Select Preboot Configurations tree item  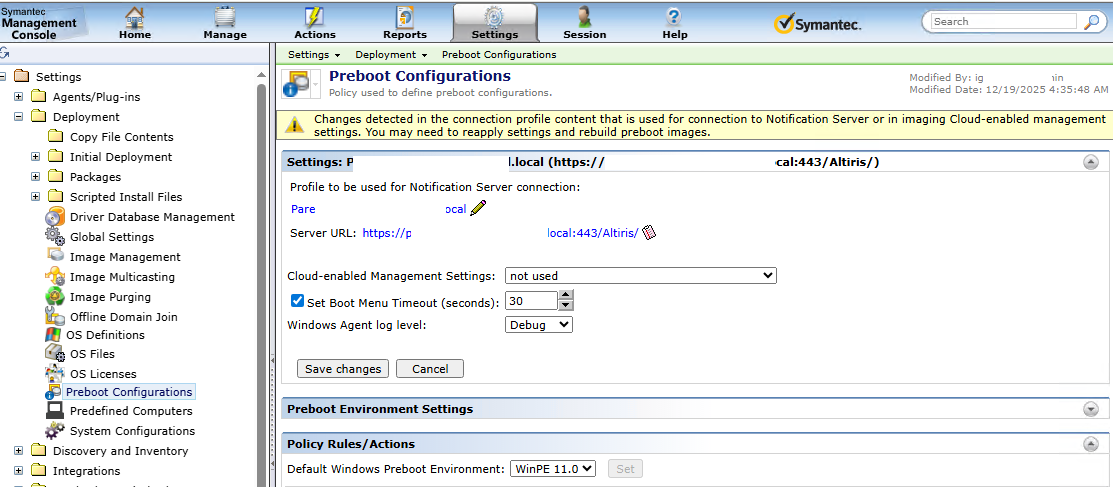coord(129,392)
